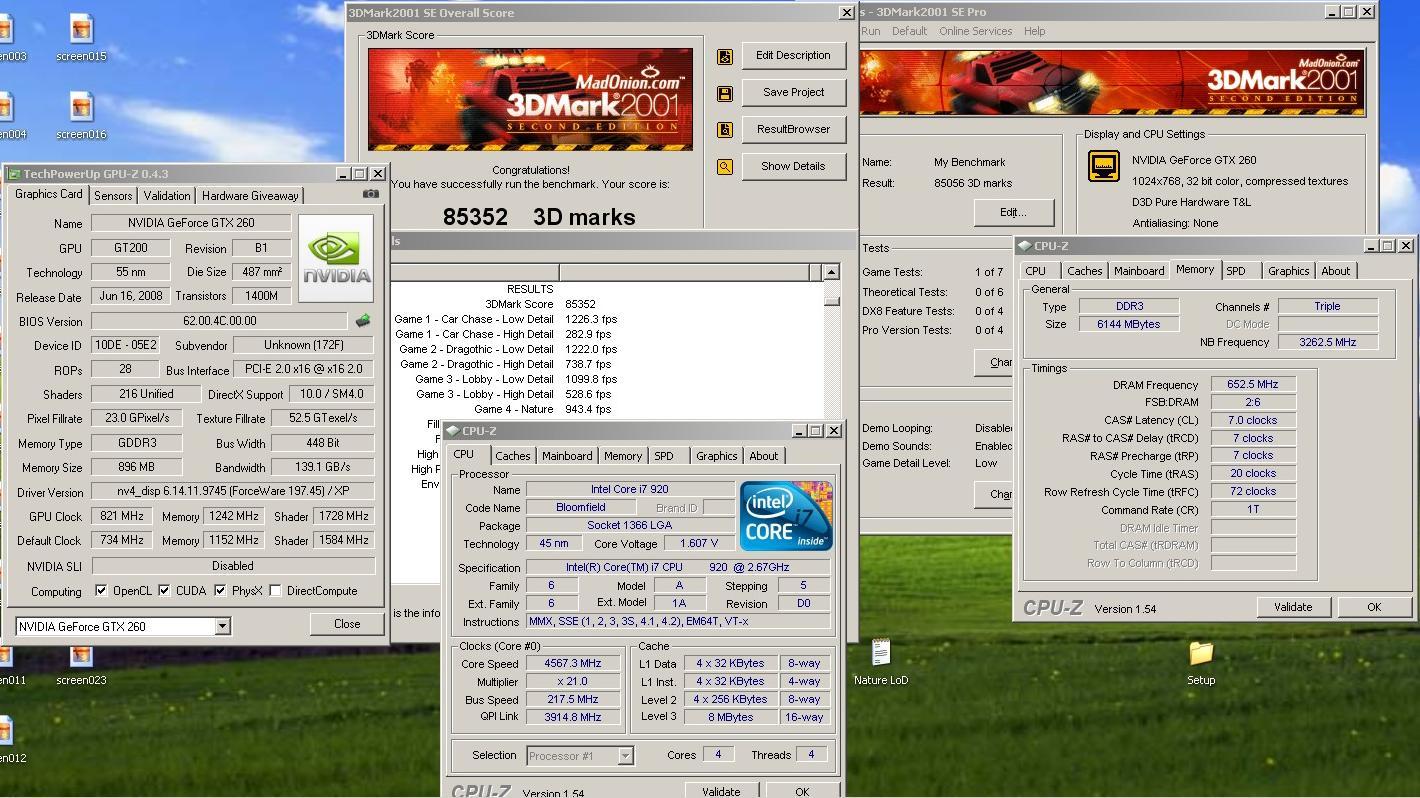Image resolution: width=1420 pixels, height=798 pixels.
Task: Open the Help menu in 3DMark2001 SE Pro
Action: tap(1035, 31)
